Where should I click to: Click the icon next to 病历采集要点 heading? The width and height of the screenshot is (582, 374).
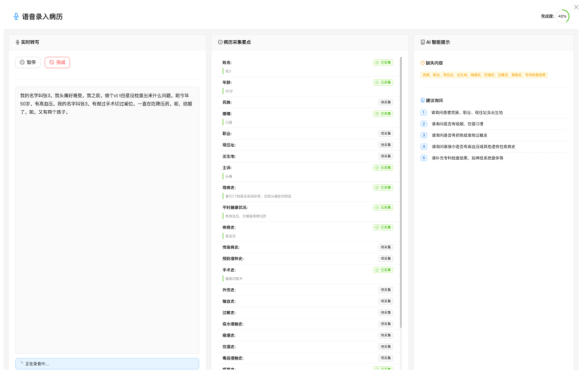click(x=220, y=42)
